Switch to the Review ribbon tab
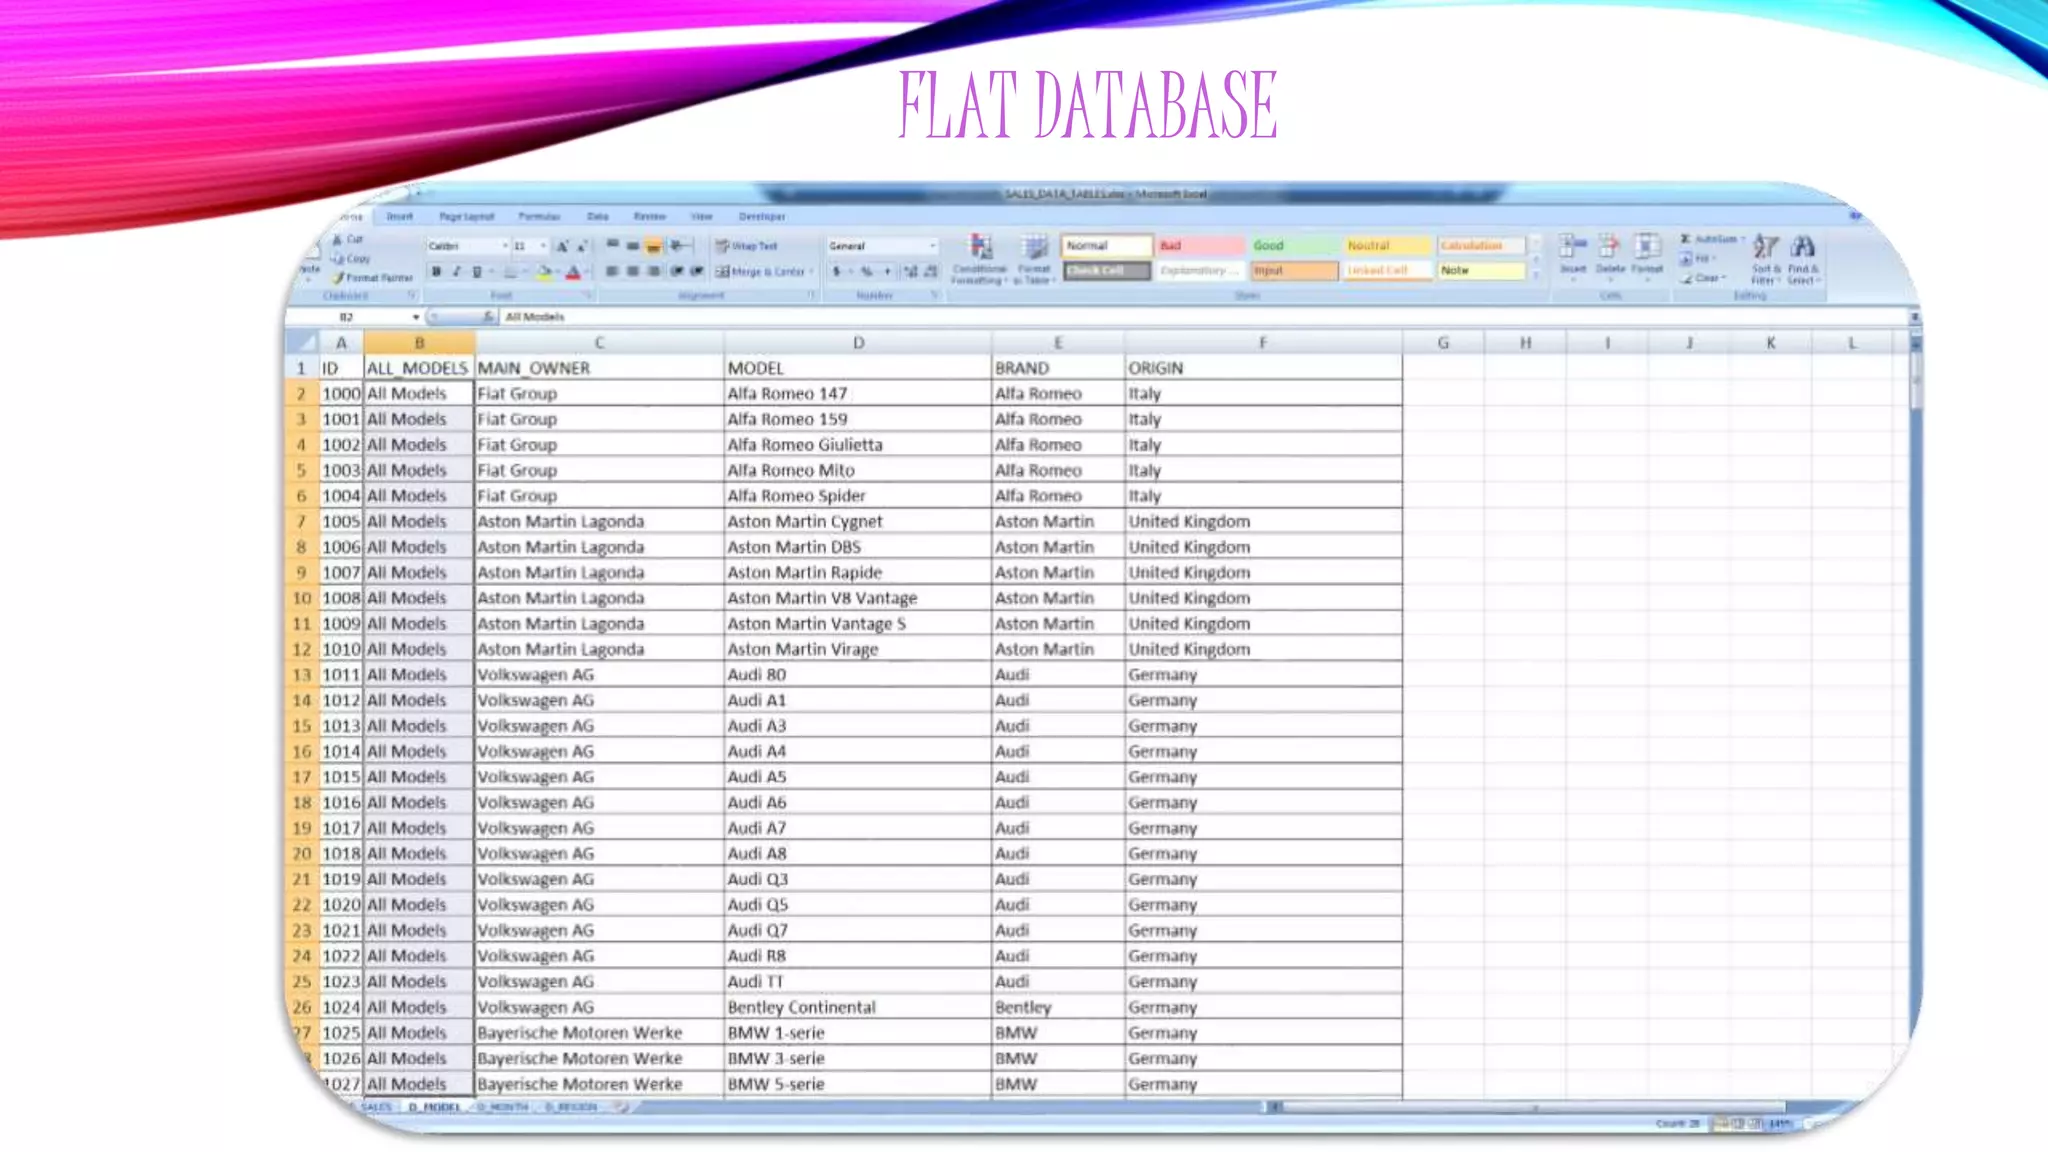The image size is (2048, 1152). (x=649, y=217)
